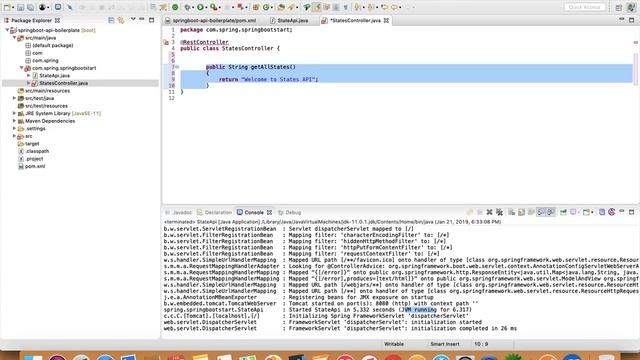Click the Save icon in the toolbar

coord(20,7)
